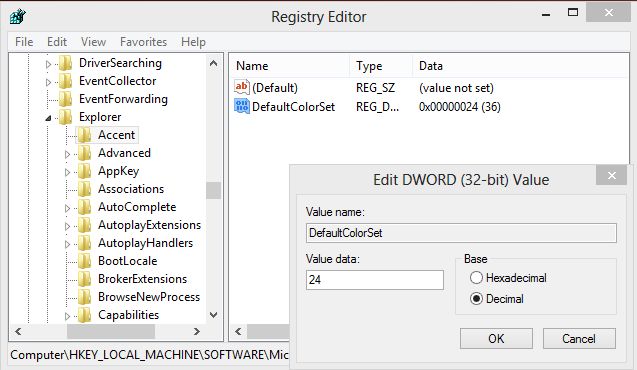This screenshot has height=370, width=637.
Task: Click the BrowseNewProcess folder icon
Action: [84, 297]
